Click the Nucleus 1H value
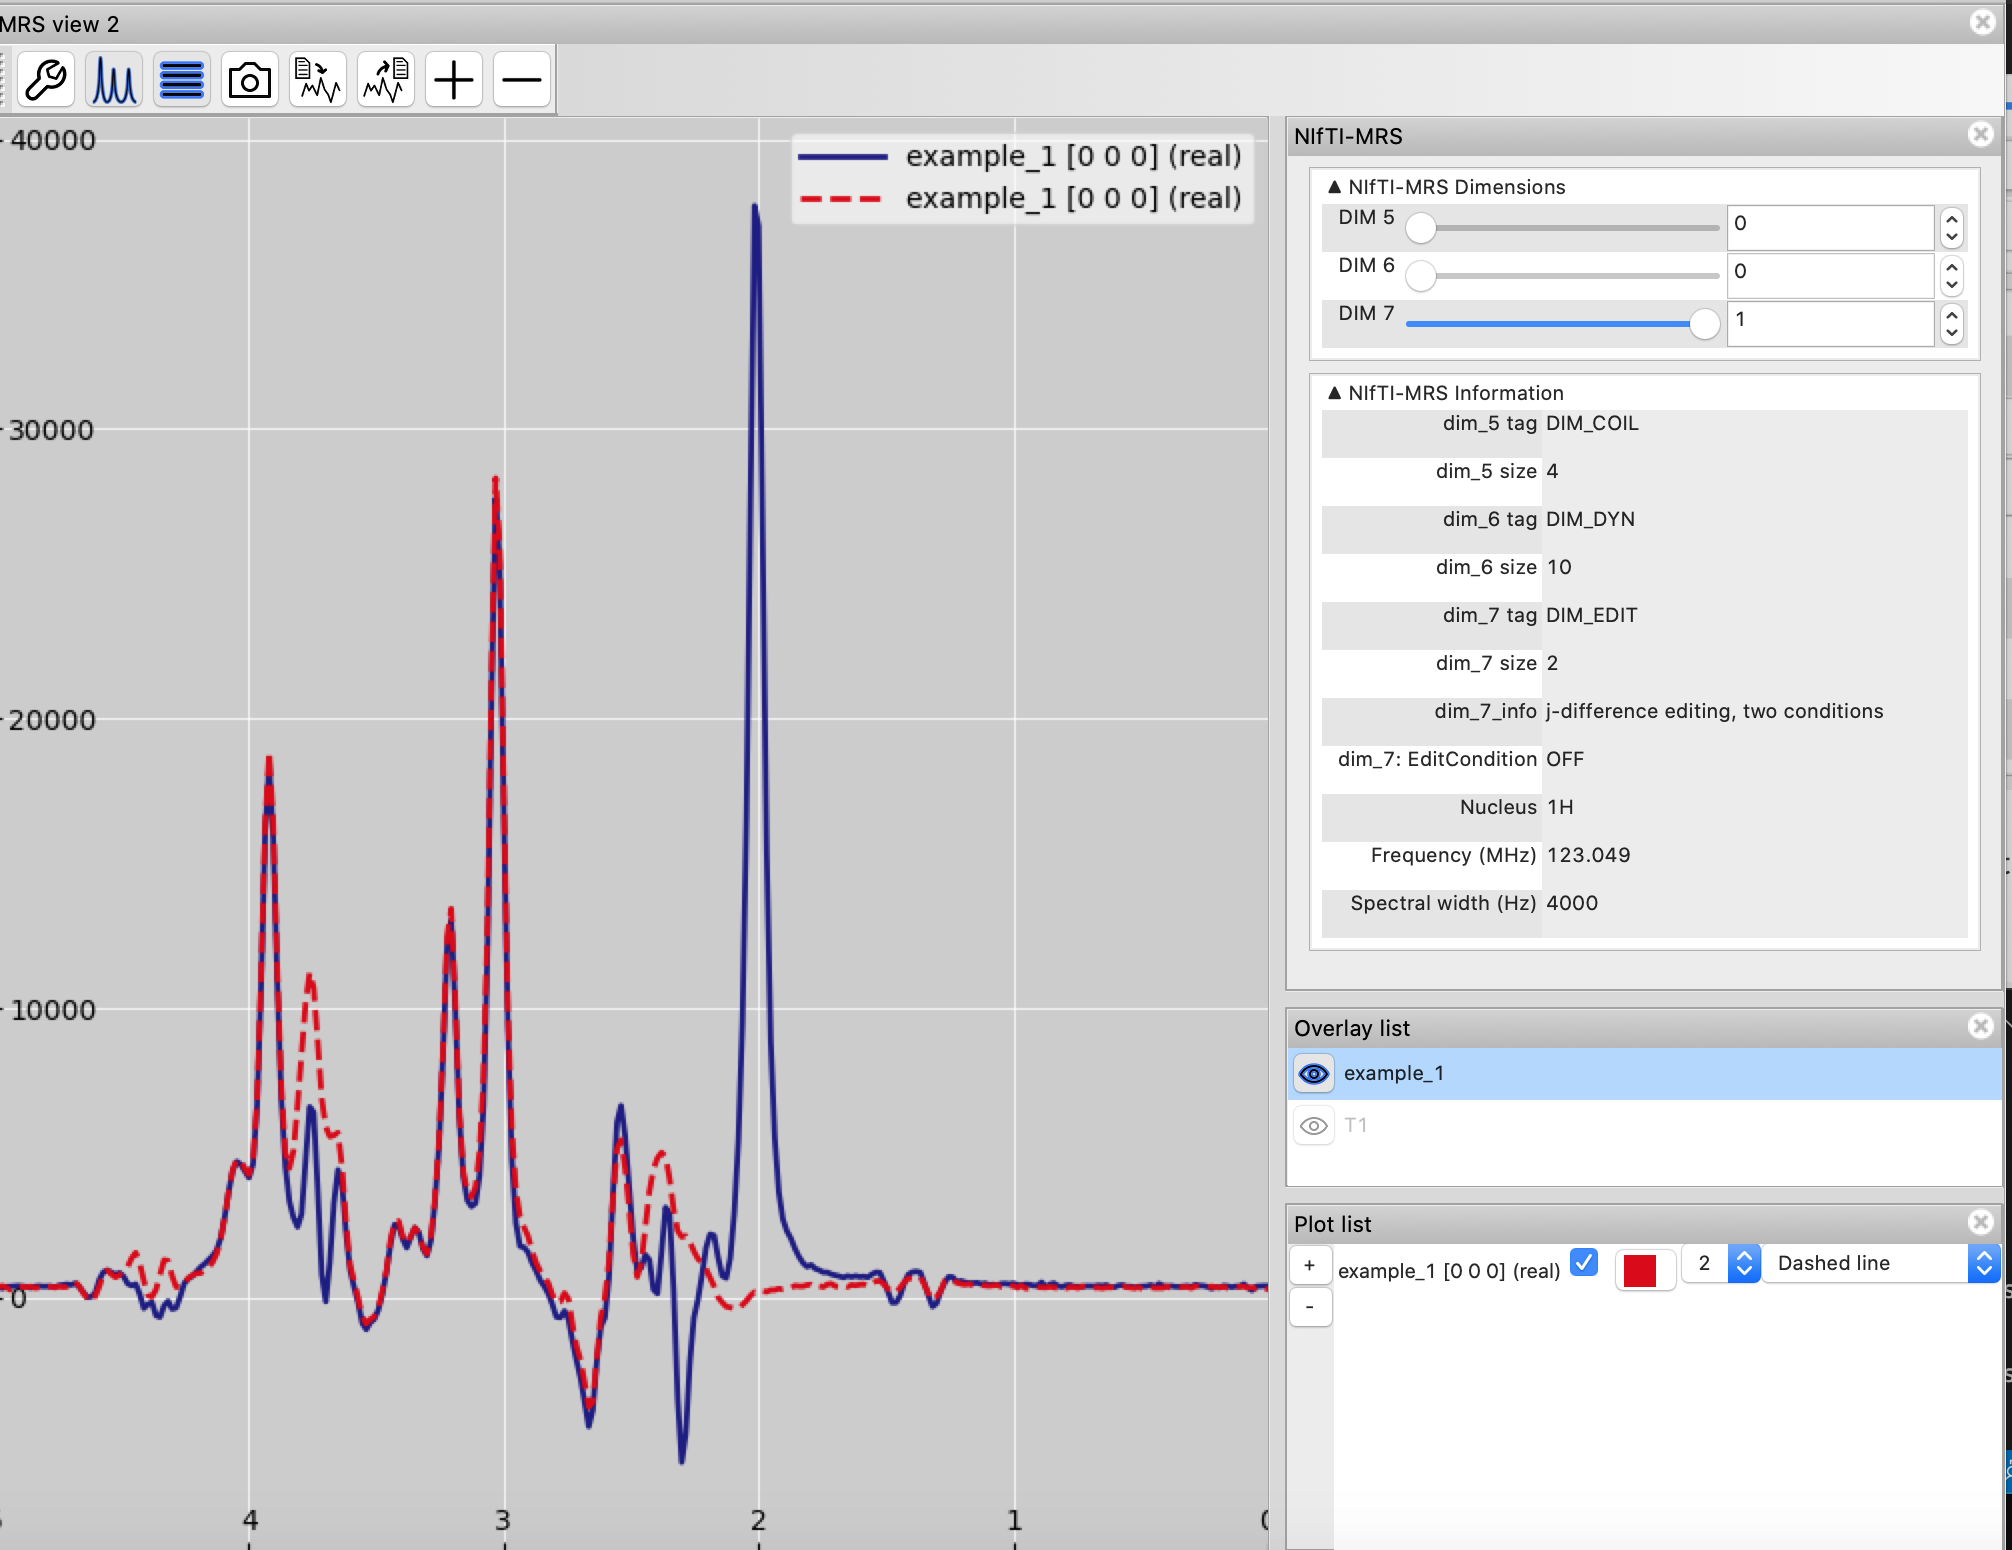The height and width of the screenshot is (1550, 2012). pos(1560,808)
